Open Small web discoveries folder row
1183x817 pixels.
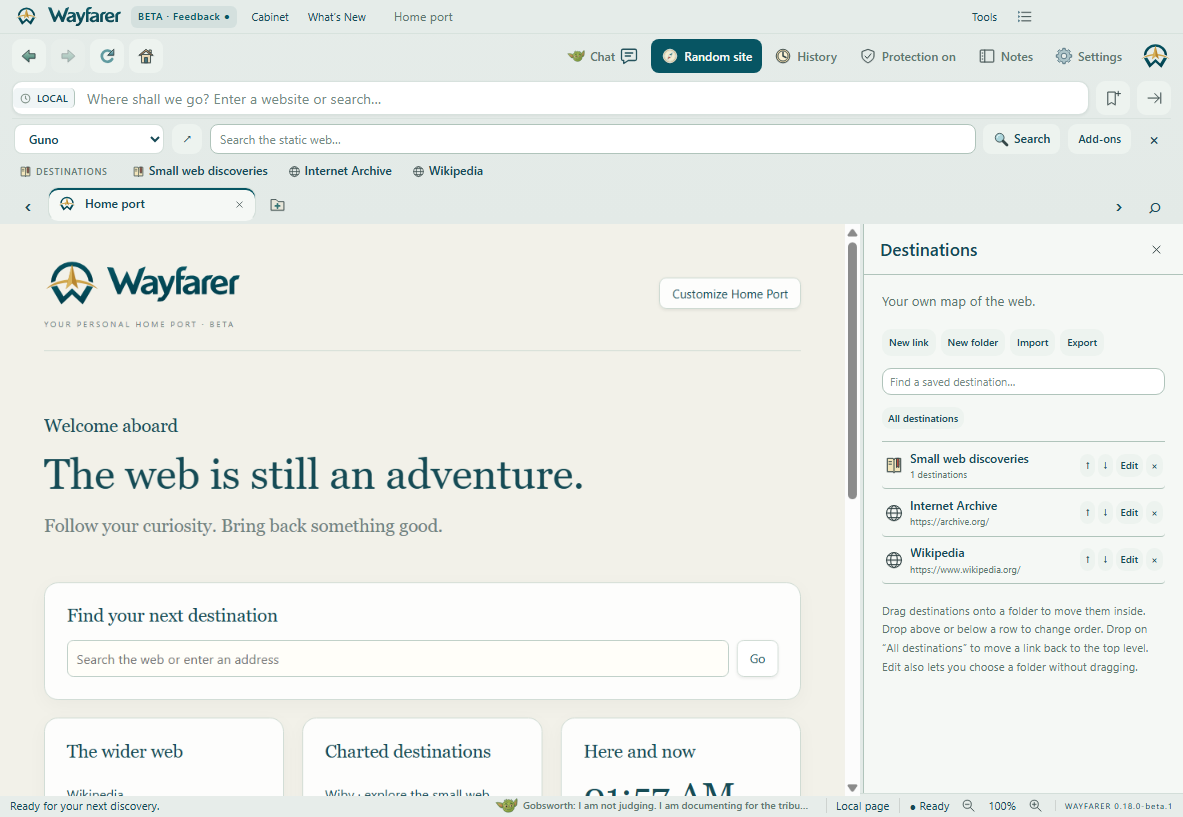[x=1023, y=465]
